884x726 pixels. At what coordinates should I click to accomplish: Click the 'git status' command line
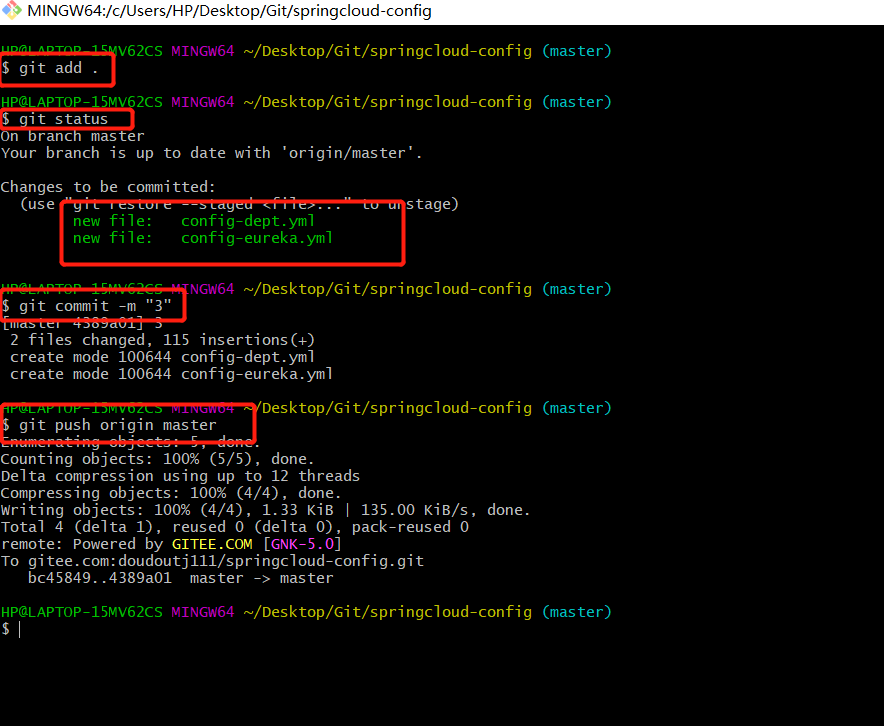click(x=54, y=119)
